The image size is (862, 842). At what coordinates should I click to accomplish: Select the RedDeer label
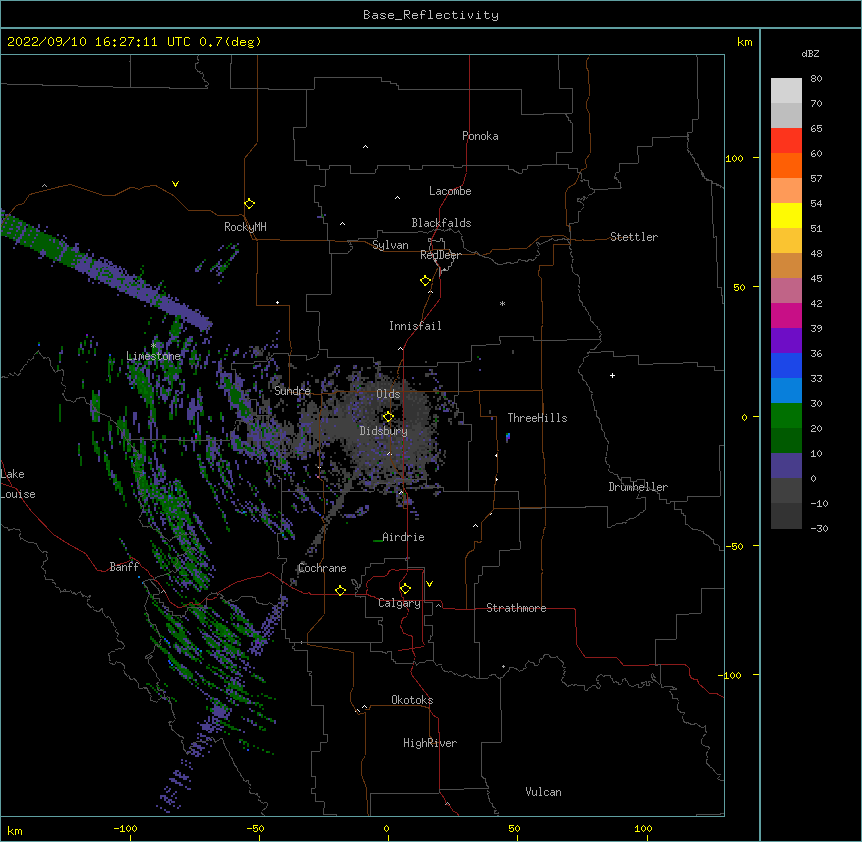point(440,255)
